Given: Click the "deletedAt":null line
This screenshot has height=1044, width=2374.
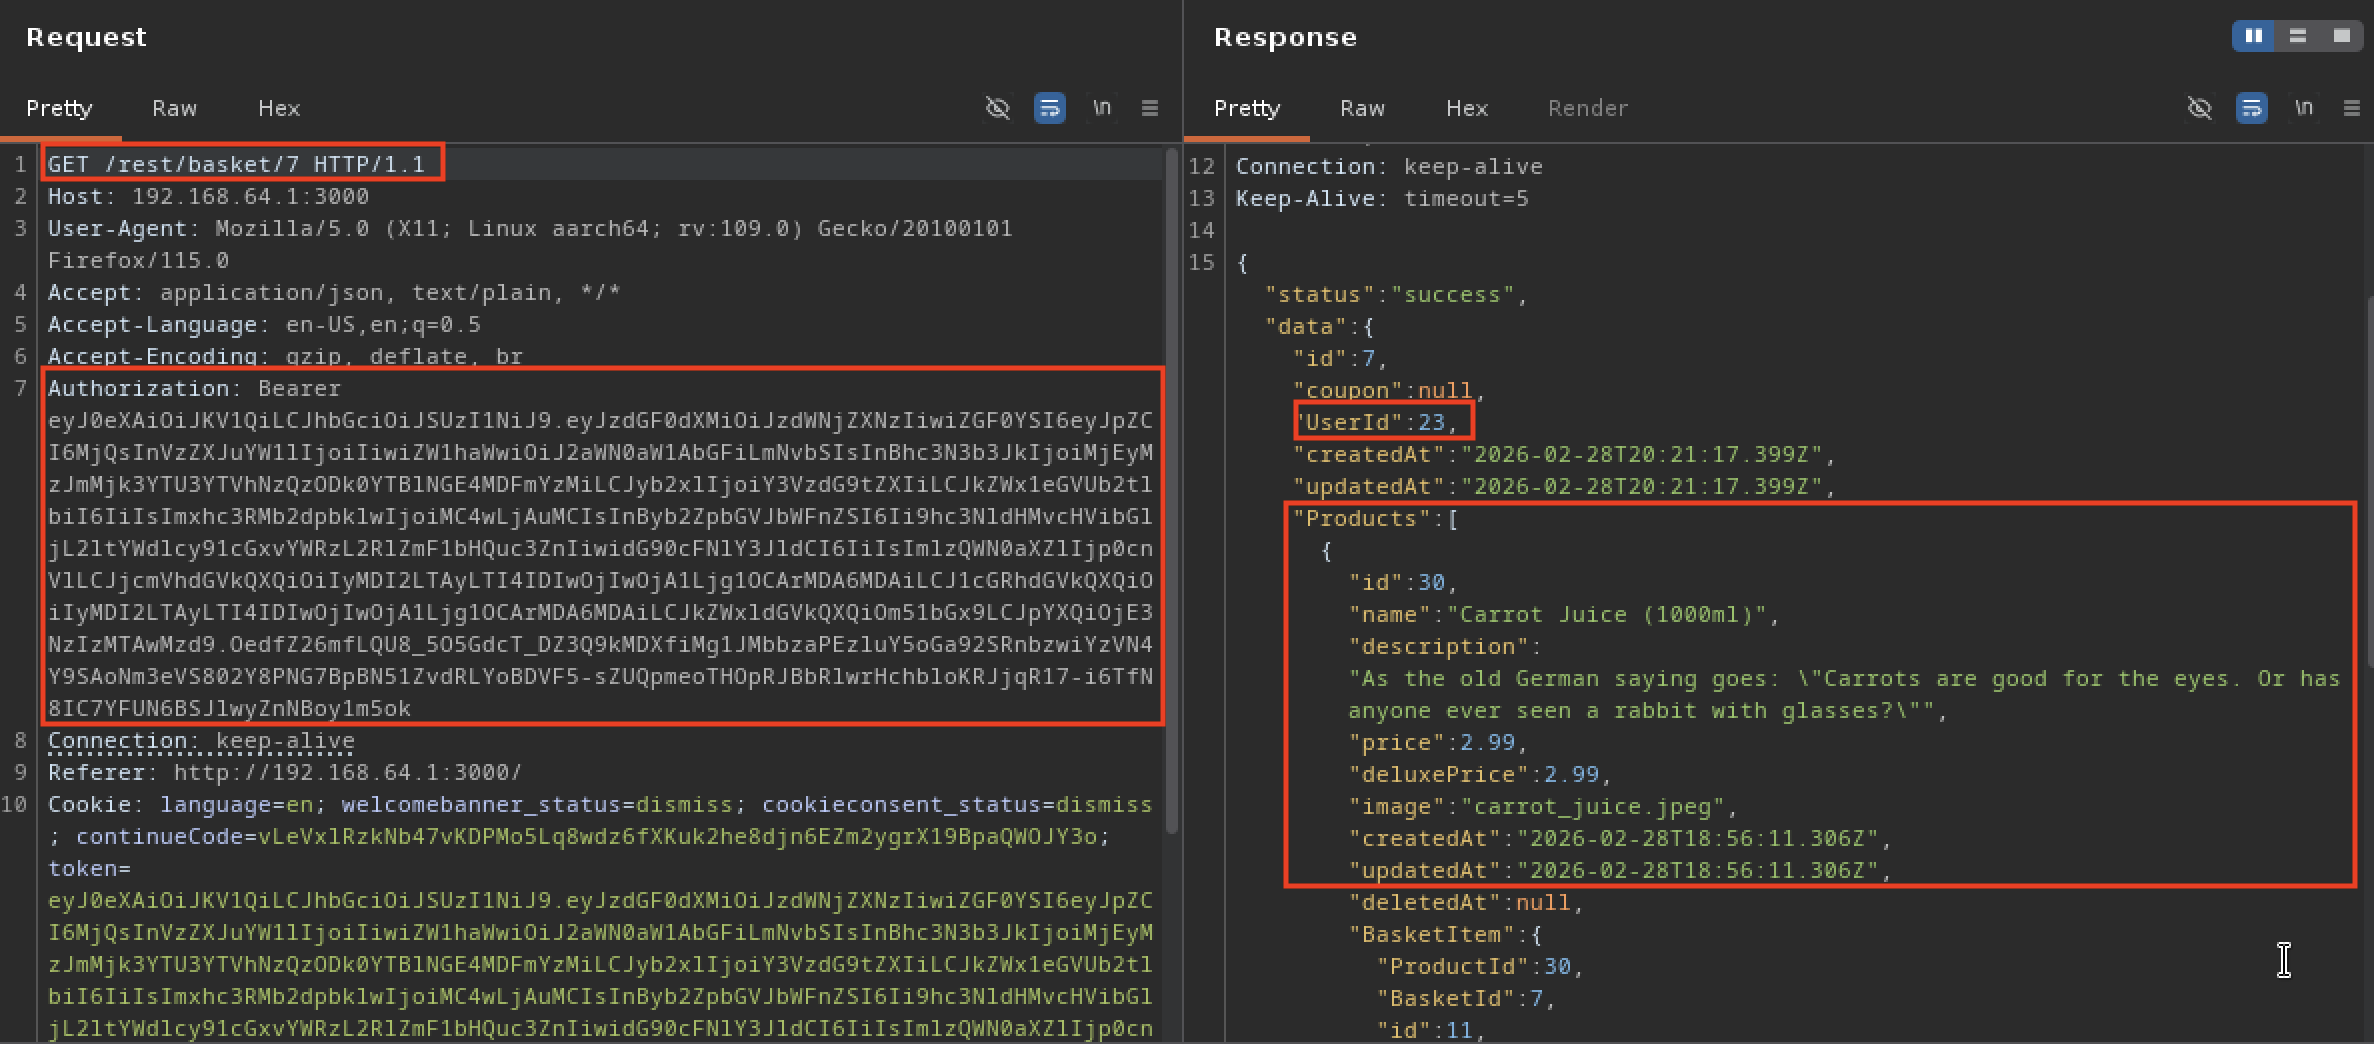Looking at the screenshot, I should click(1466, 902).
